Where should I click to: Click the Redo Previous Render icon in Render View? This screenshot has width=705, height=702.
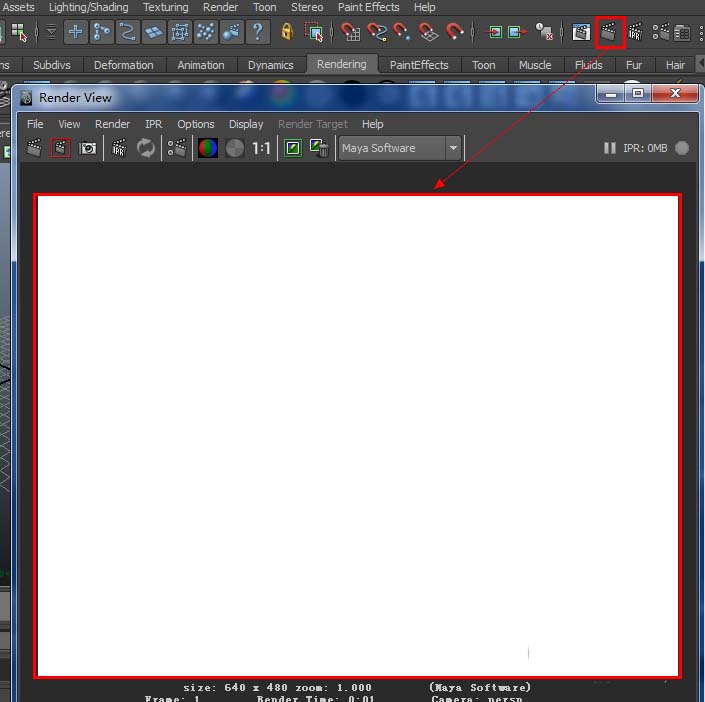[x=35, y=148]
